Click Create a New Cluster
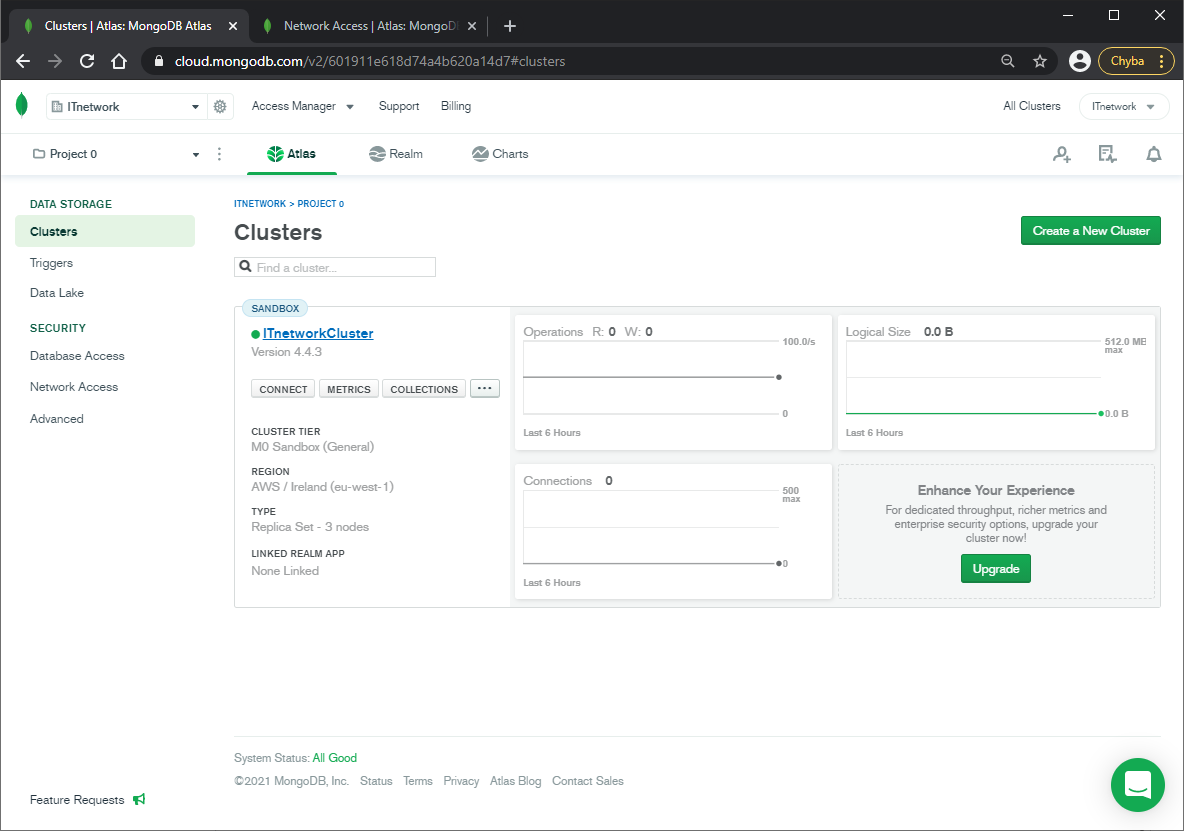 [1090, 230]
